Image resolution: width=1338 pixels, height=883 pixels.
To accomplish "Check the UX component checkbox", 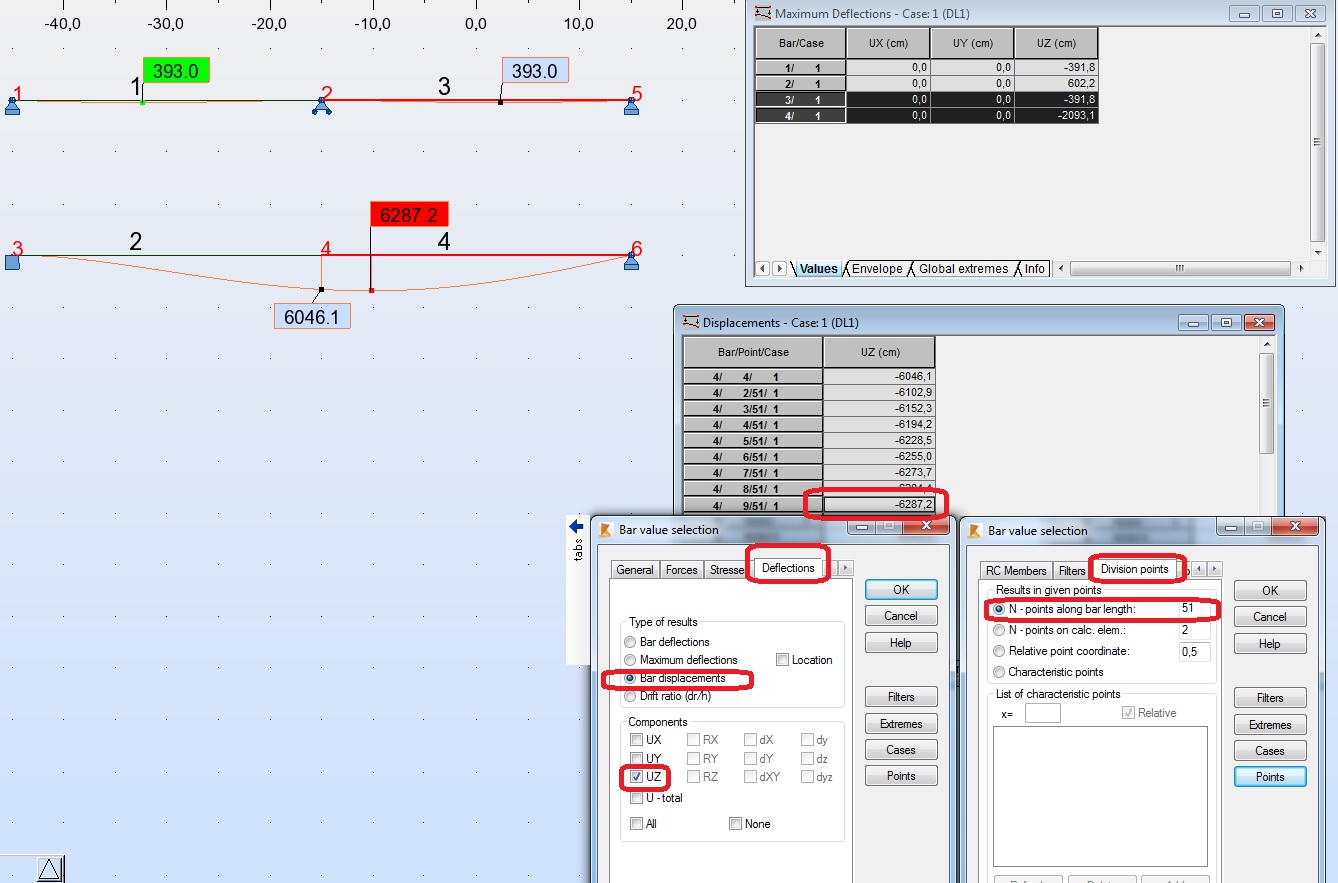I will (x=637, y=740).
